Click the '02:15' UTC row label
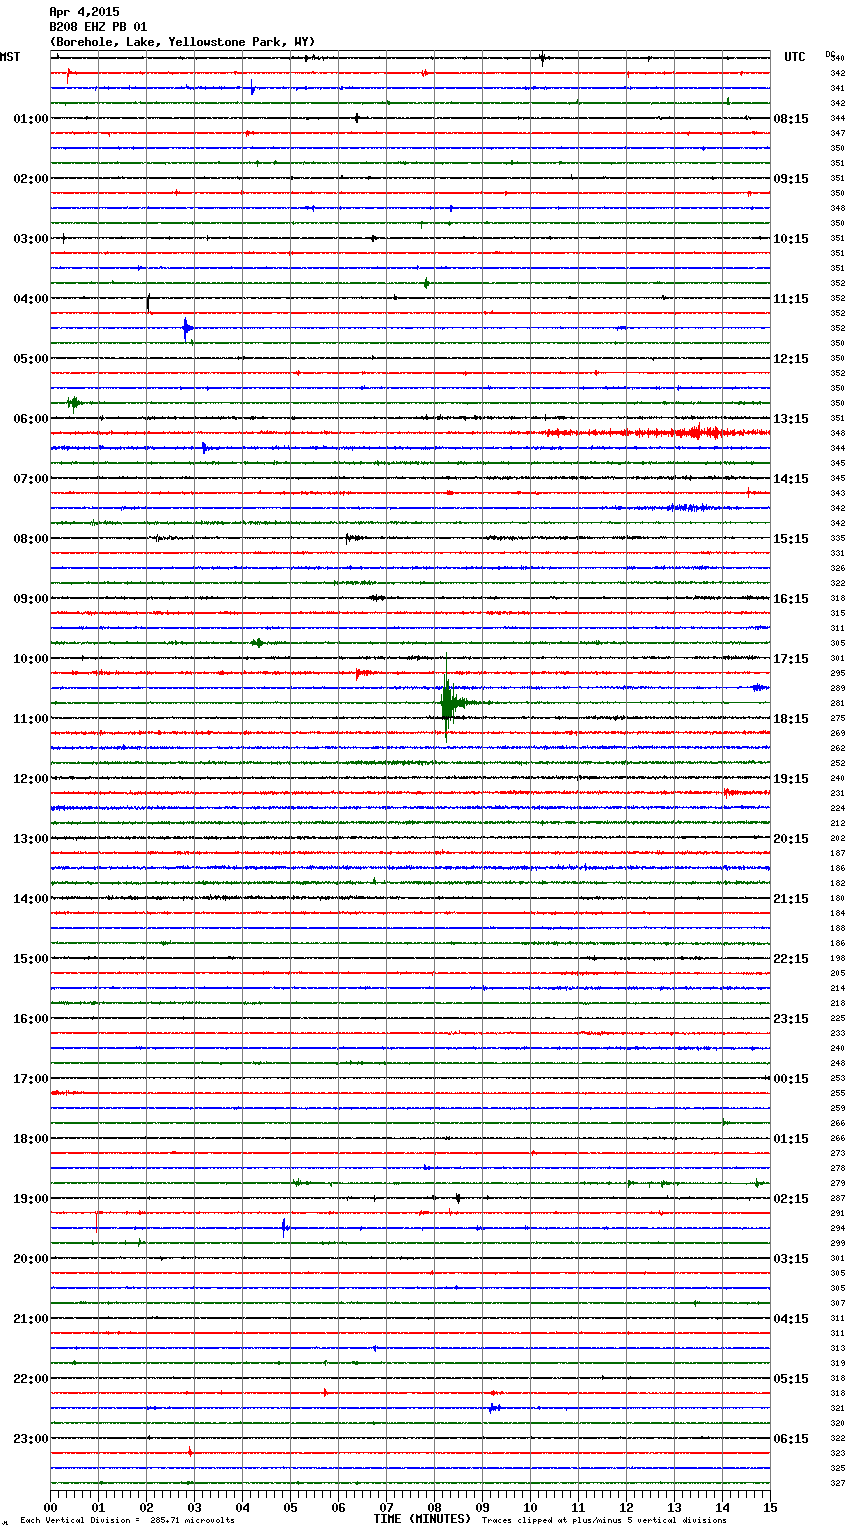This screenshot has height=1534, width=850. [x=791, y=1199]
